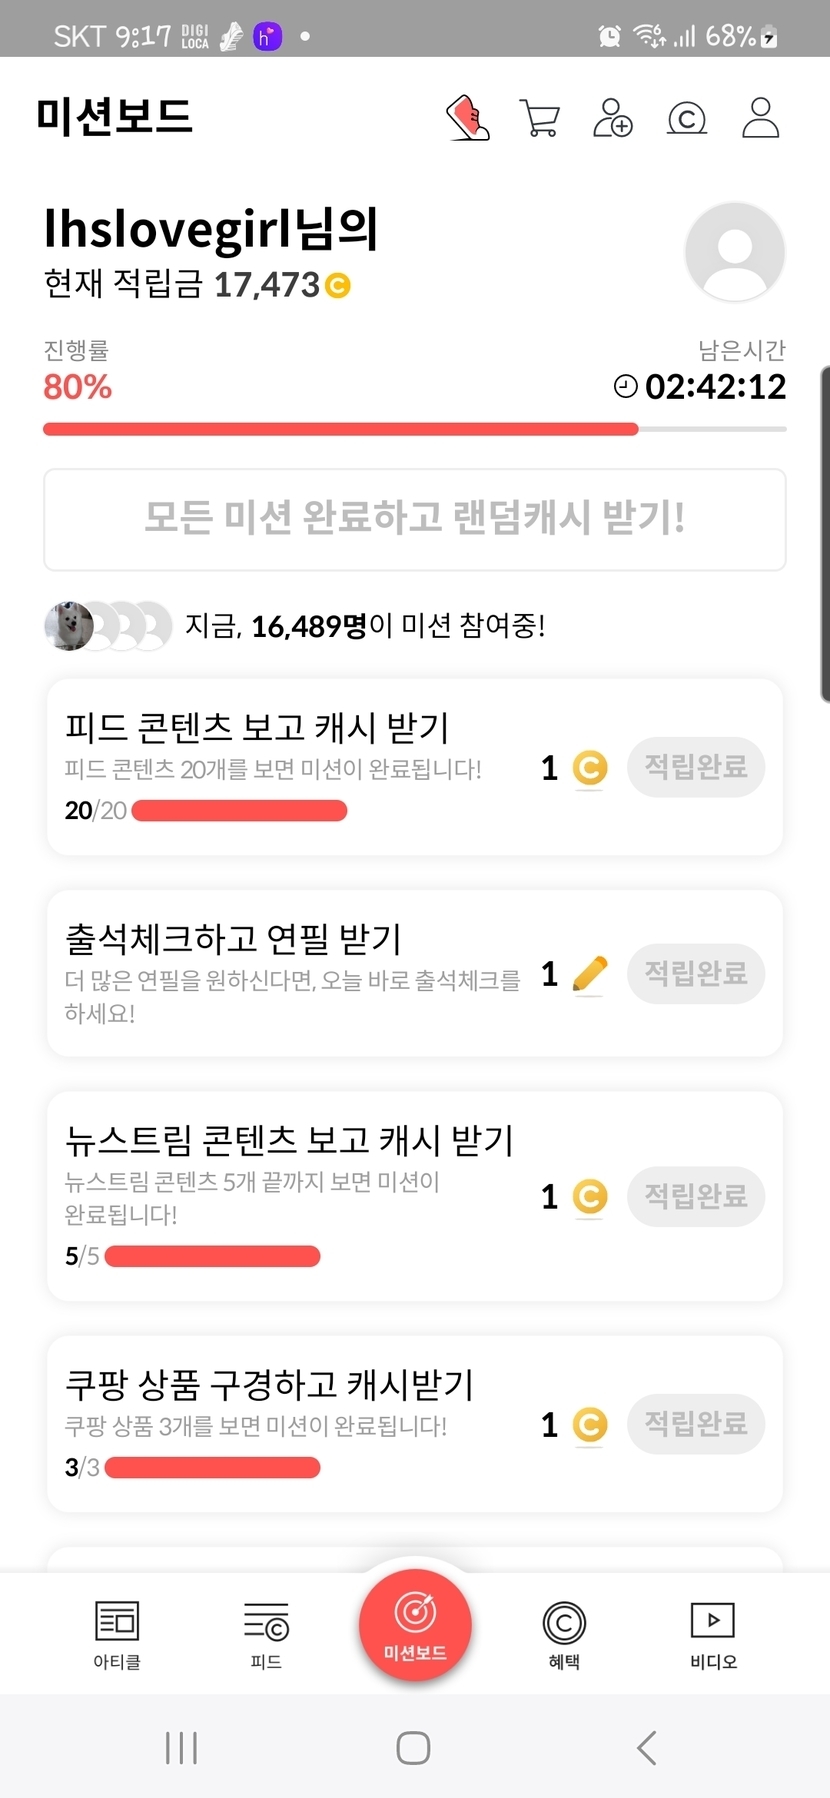Screen dimensions: 830x1798
Task: Tap 적립완료 button for 뉴스트림 콘텐츠 mission
Action: [696, 1196]
